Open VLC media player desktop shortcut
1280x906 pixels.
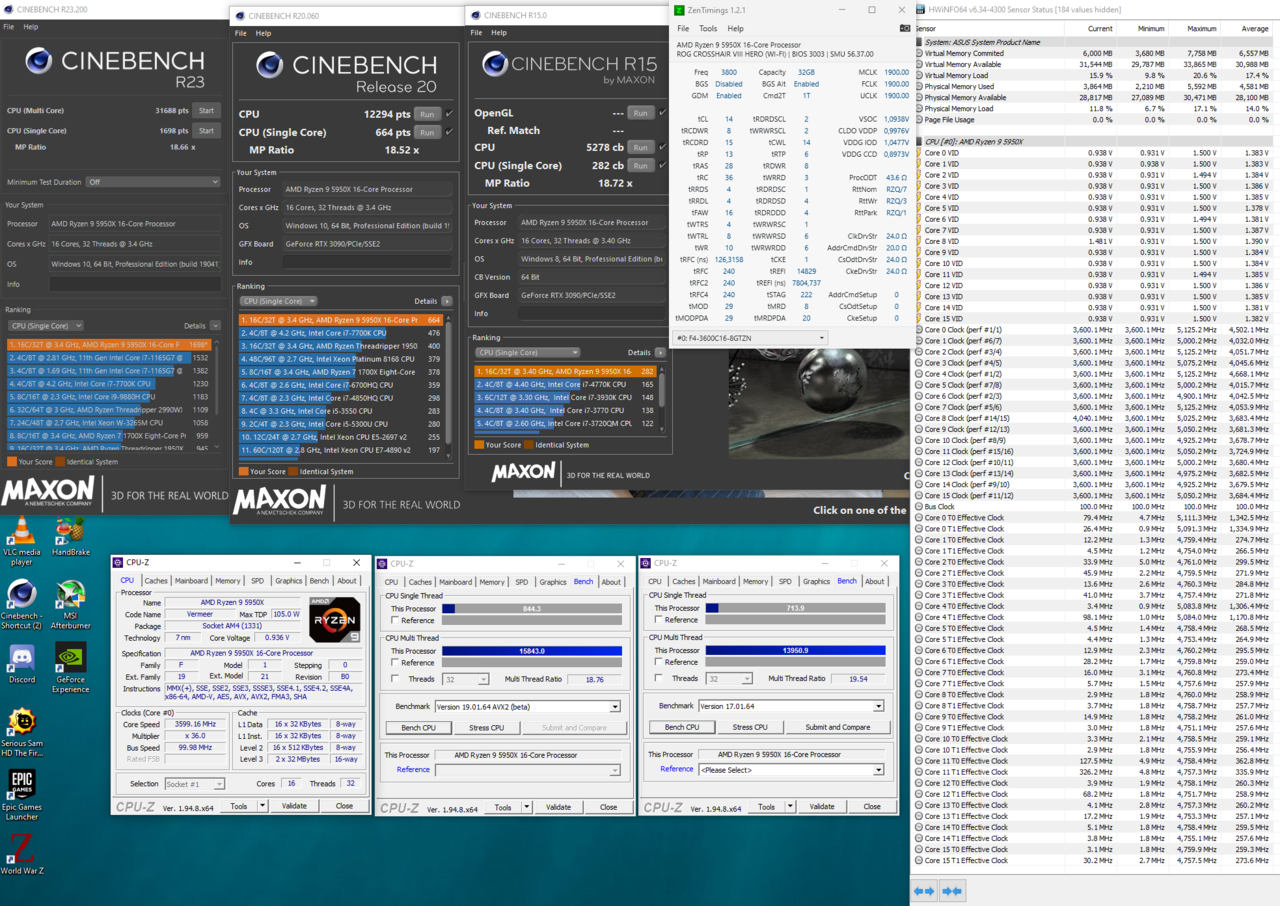[21, 541]
